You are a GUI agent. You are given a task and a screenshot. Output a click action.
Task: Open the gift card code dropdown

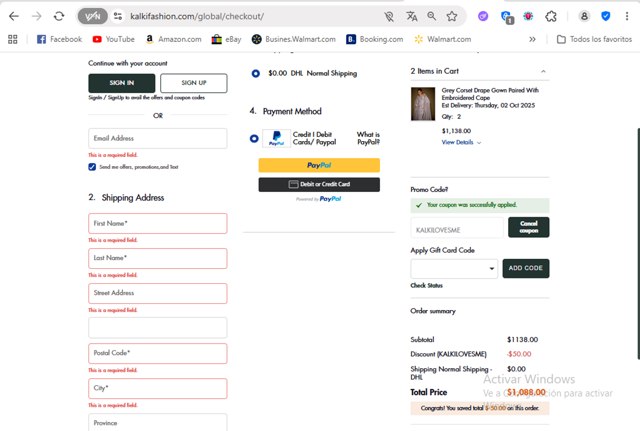coord(454,269)
